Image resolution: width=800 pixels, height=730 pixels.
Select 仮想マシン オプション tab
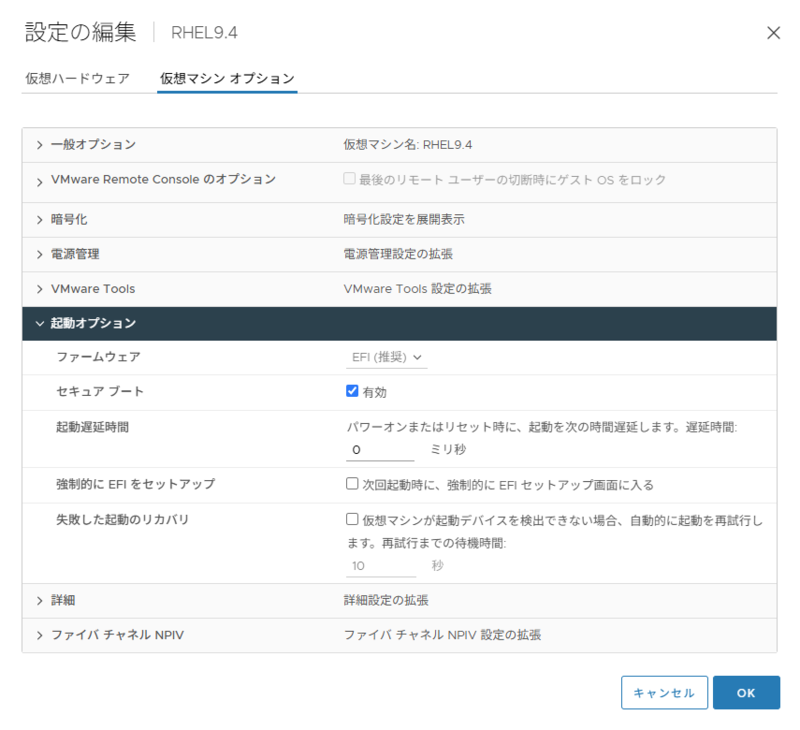(x=227, y=79)
